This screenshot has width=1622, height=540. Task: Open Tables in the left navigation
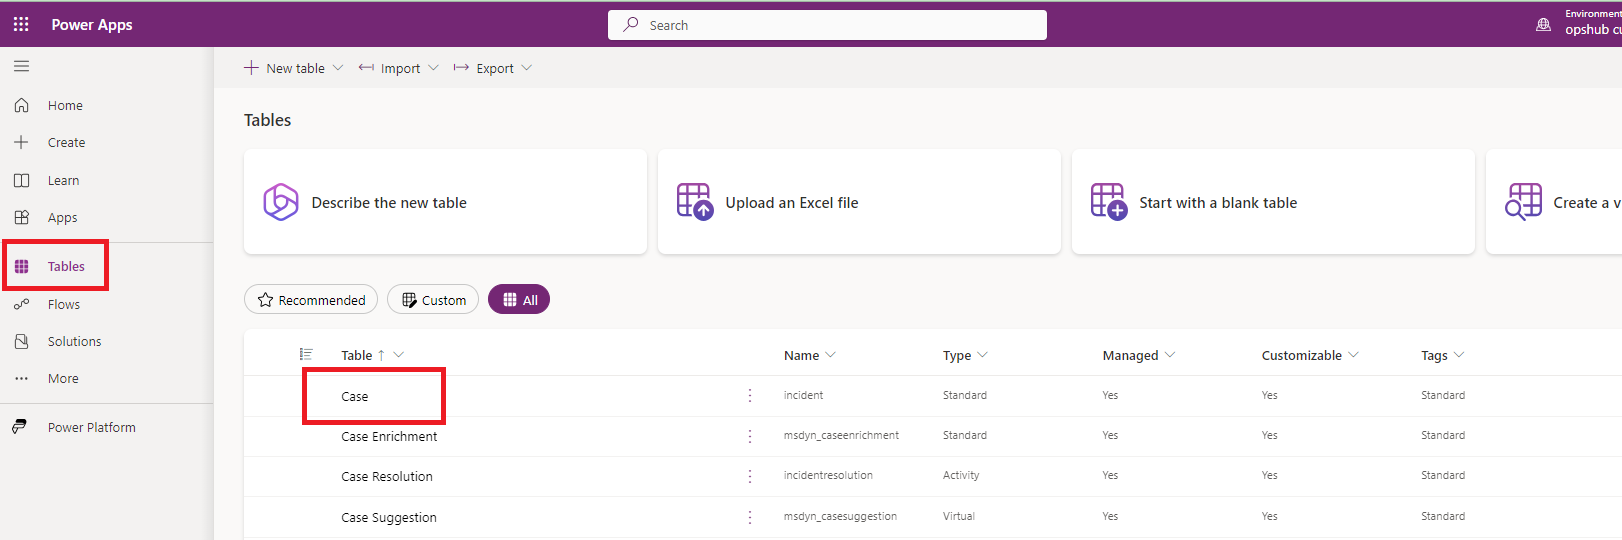click(x=66, y=266)
